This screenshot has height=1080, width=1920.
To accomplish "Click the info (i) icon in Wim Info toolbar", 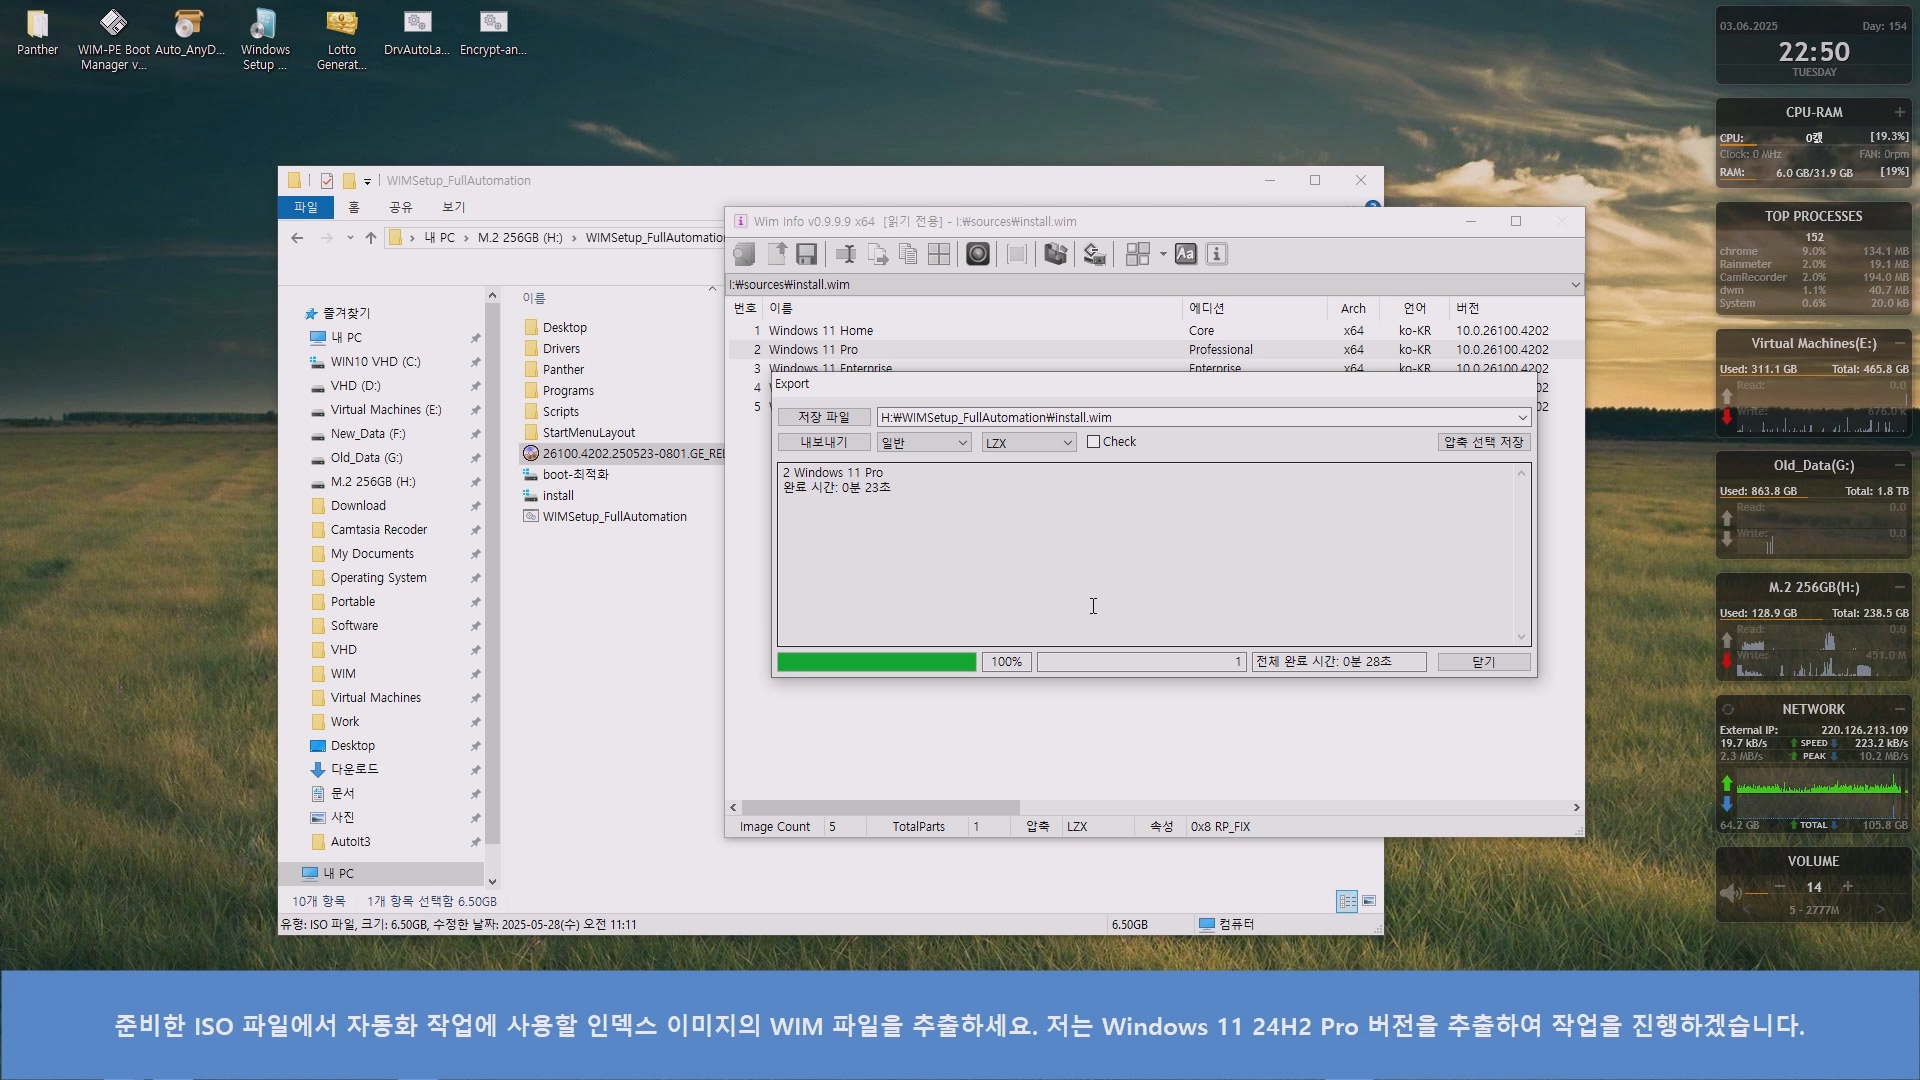I will tap(1216, 254).
